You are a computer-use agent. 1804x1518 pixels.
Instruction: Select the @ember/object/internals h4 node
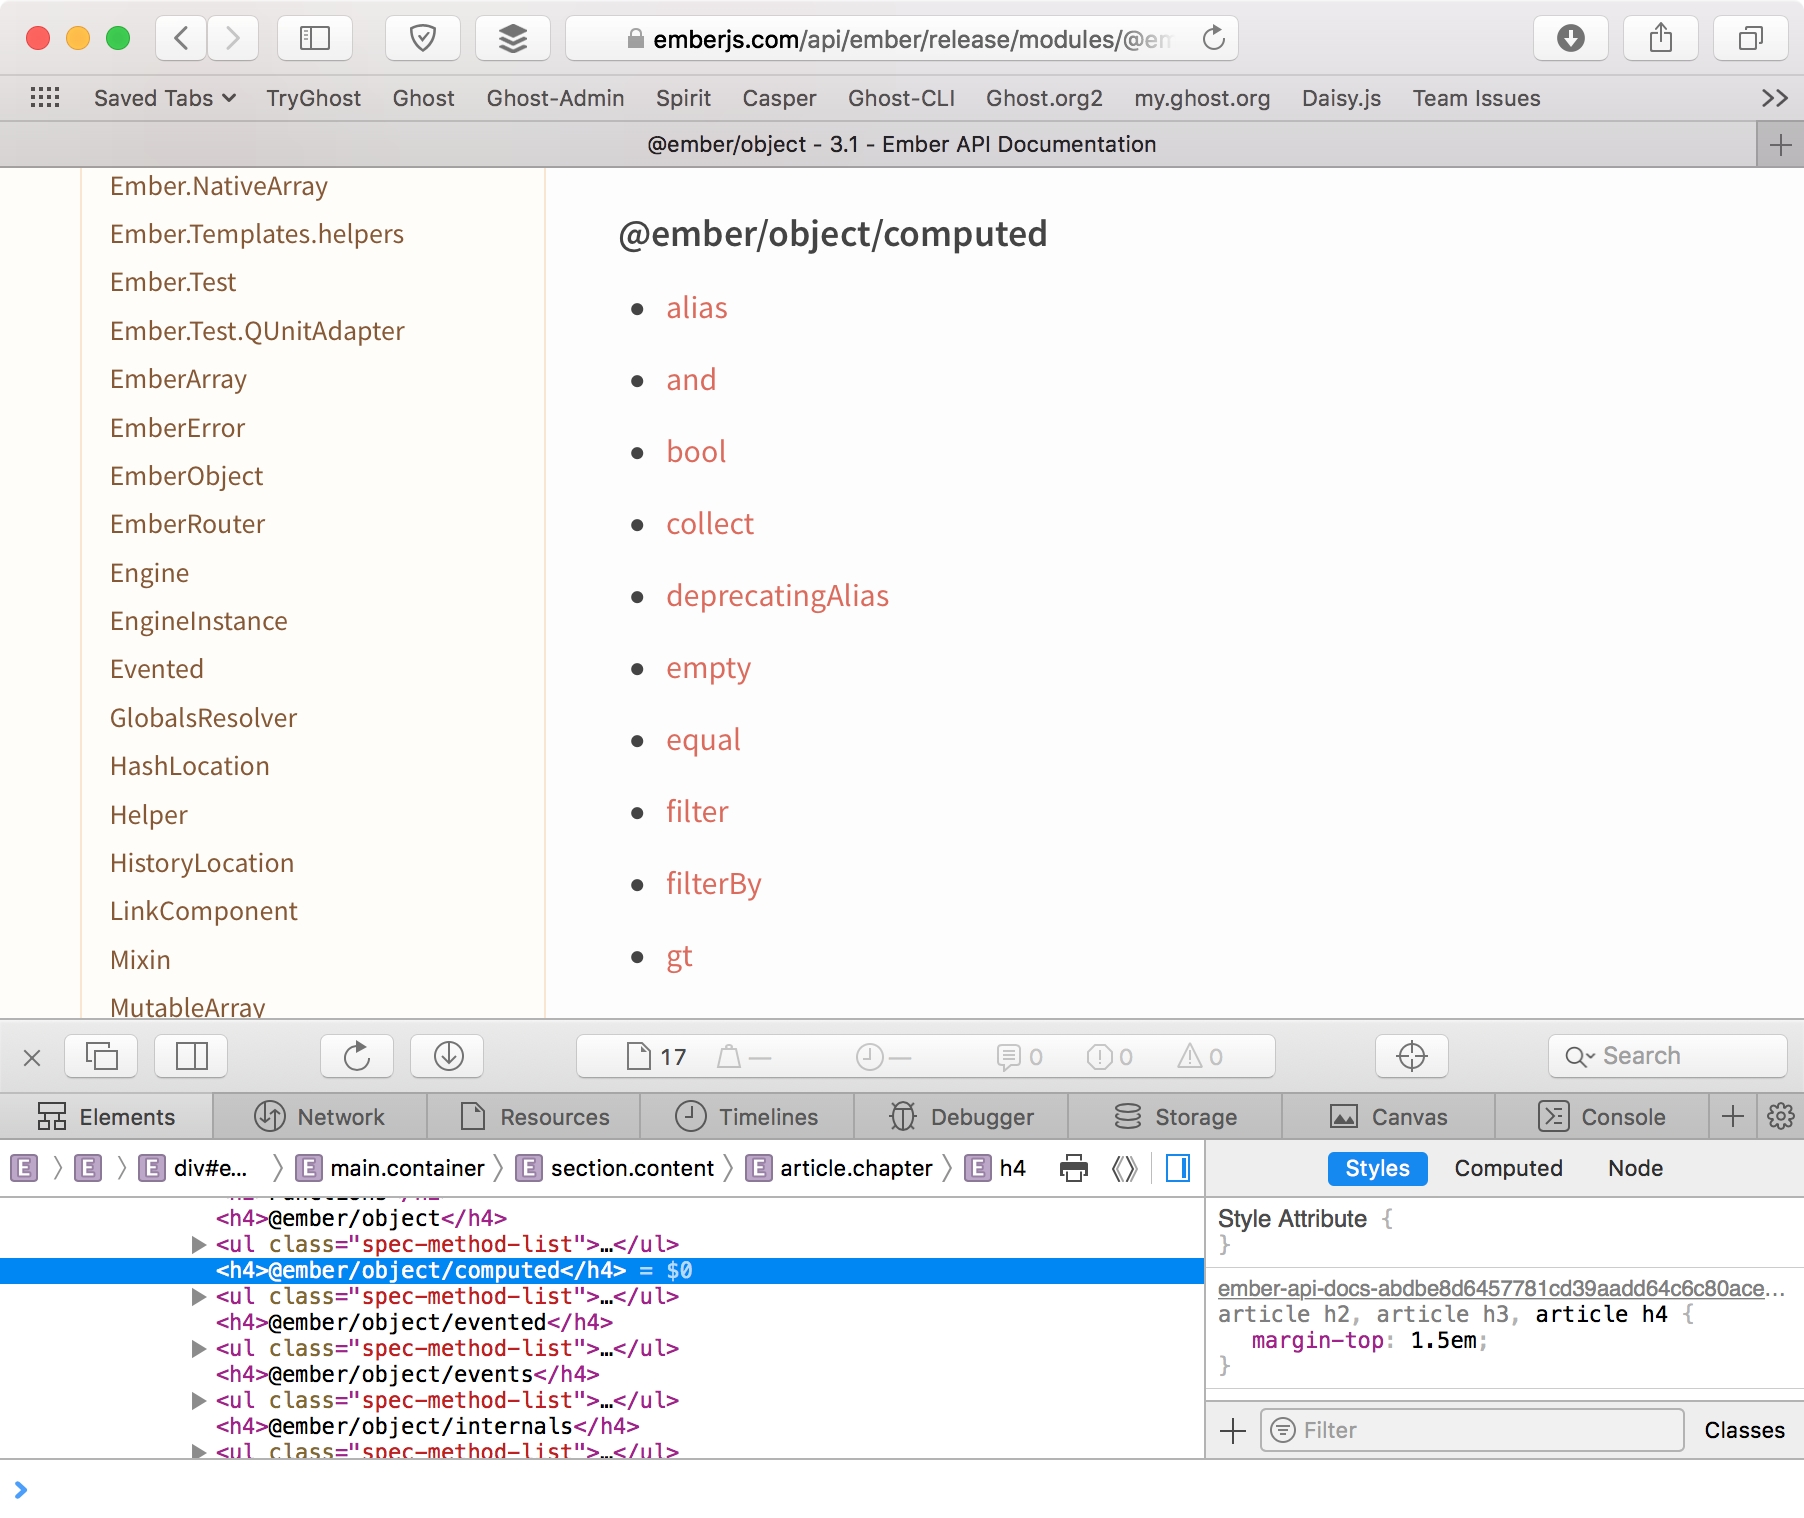point(427,1426)
